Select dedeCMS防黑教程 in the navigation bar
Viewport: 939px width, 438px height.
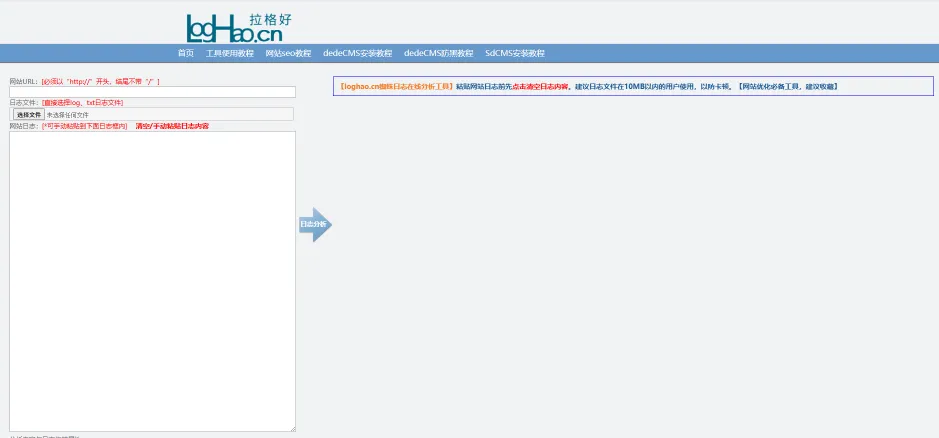pyautogui.click(x=439, y=53)
